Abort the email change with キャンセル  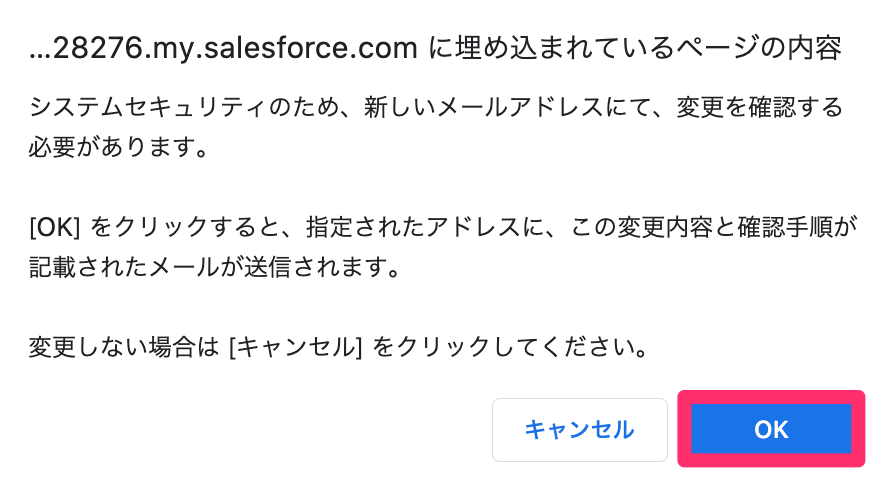[x=579, y=430]
